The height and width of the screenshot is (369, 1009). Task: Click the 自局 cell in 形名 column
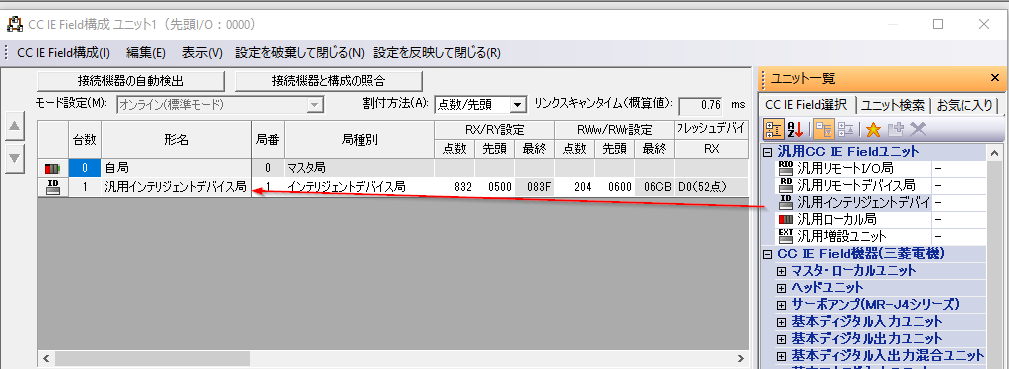(176, 169)
